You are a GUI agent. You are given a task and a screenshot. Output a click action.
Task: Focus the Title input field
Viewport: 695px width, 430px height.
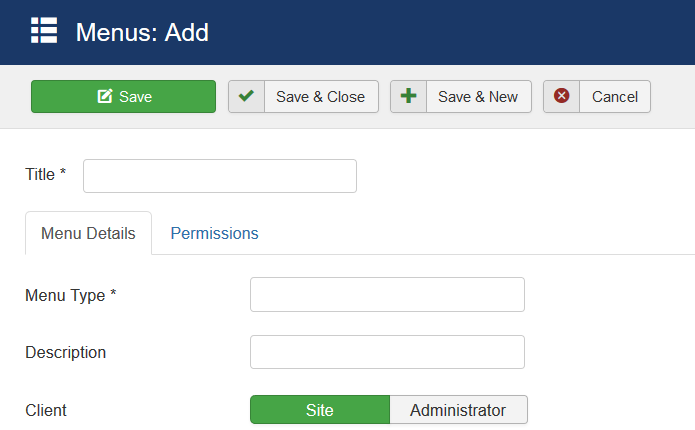coord(219,176)
